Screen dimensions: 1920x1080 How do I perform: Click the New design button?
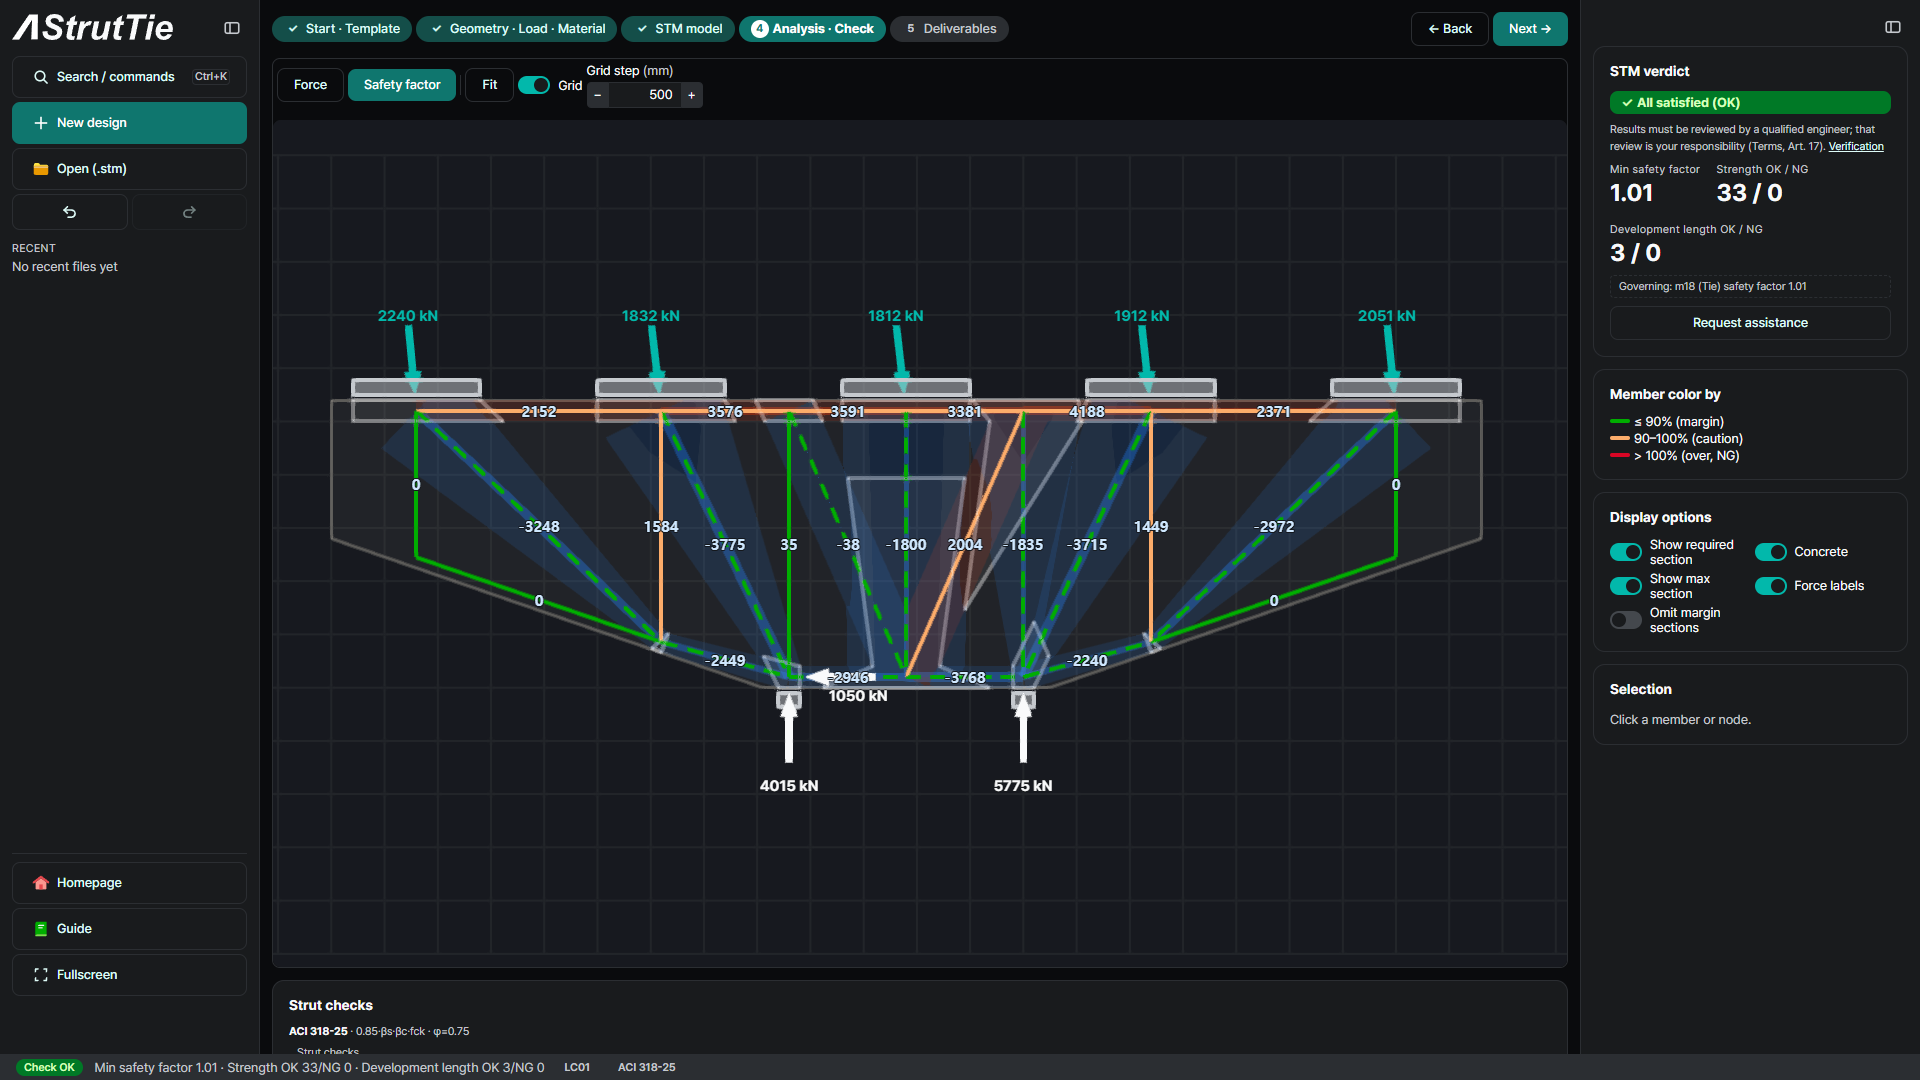(x=129, y=123)
